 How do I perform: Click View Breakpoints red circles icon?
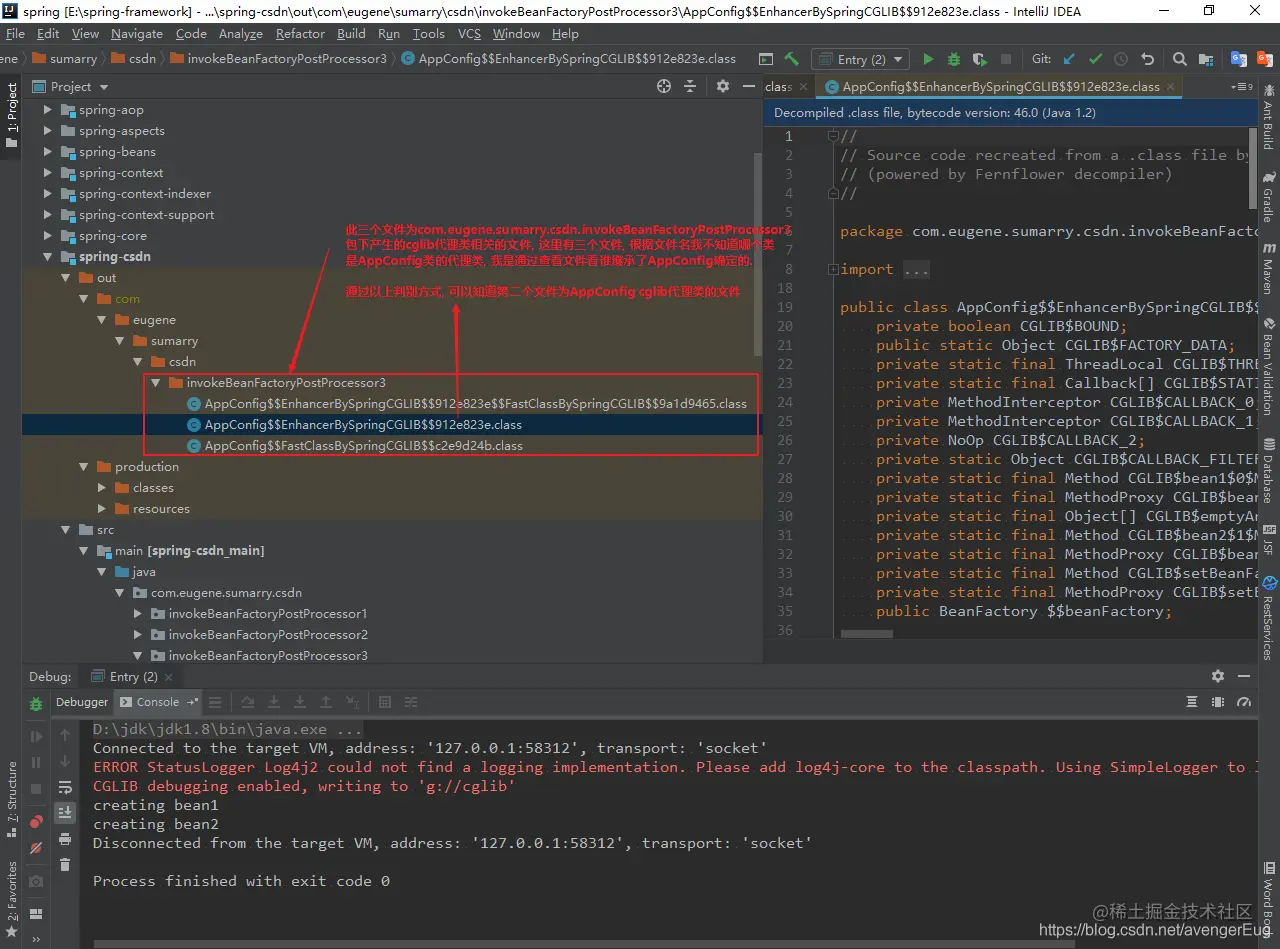pyautogui.click(x=36, y=822)
